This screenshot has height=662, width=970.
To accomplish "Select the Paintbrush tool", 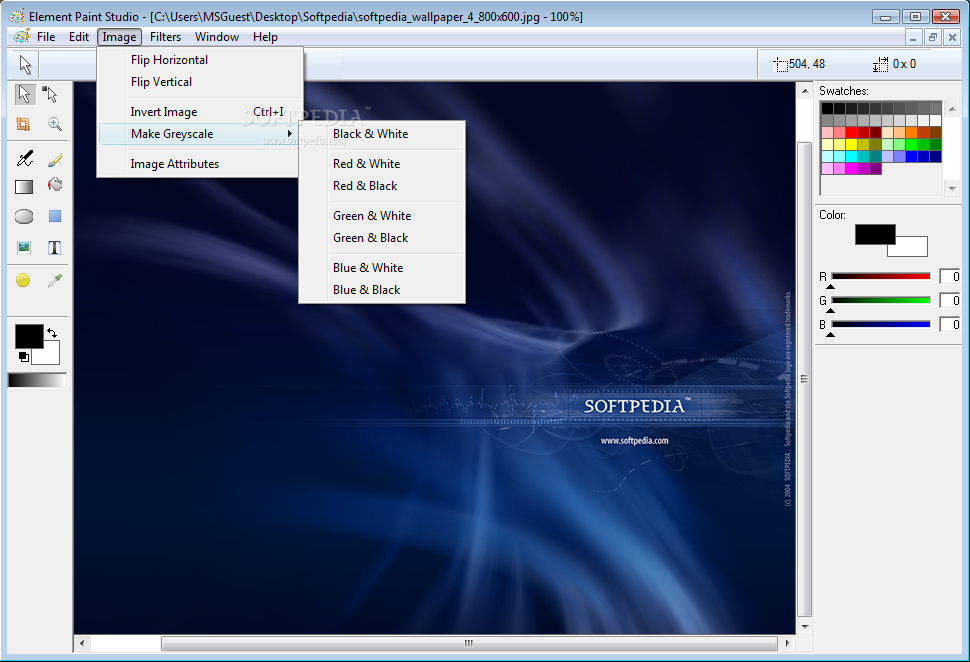I will 54,160.
